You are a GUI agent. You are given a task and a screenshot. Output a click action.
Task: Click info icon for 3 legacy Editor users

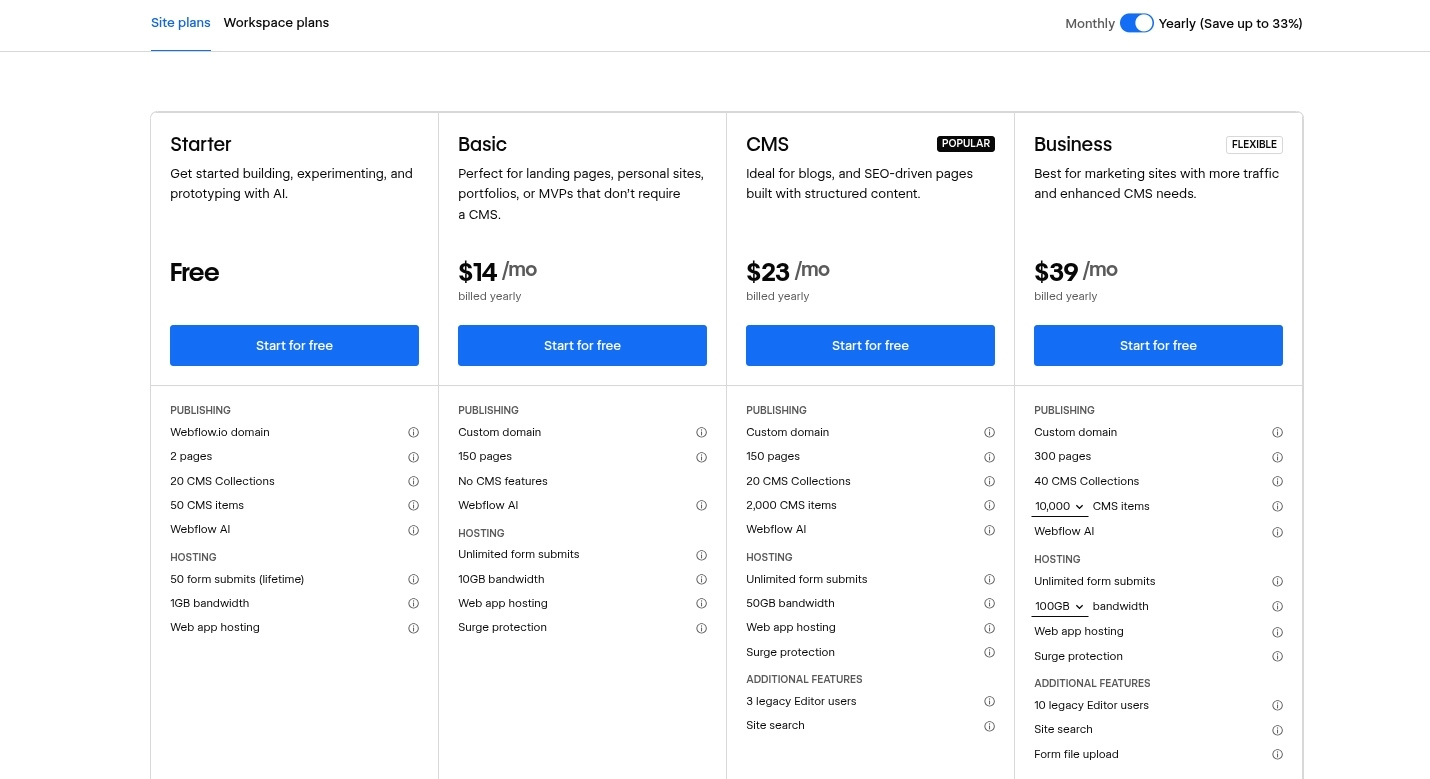989,701
